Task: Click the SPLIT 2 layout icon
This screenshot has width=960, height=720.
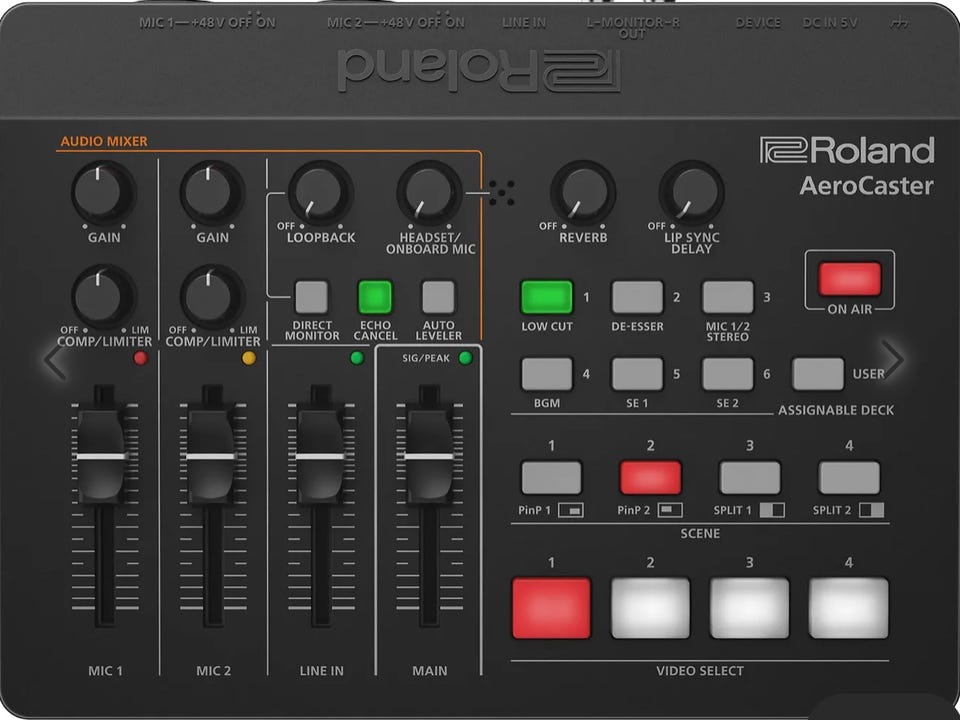Action: pos(871,510)
